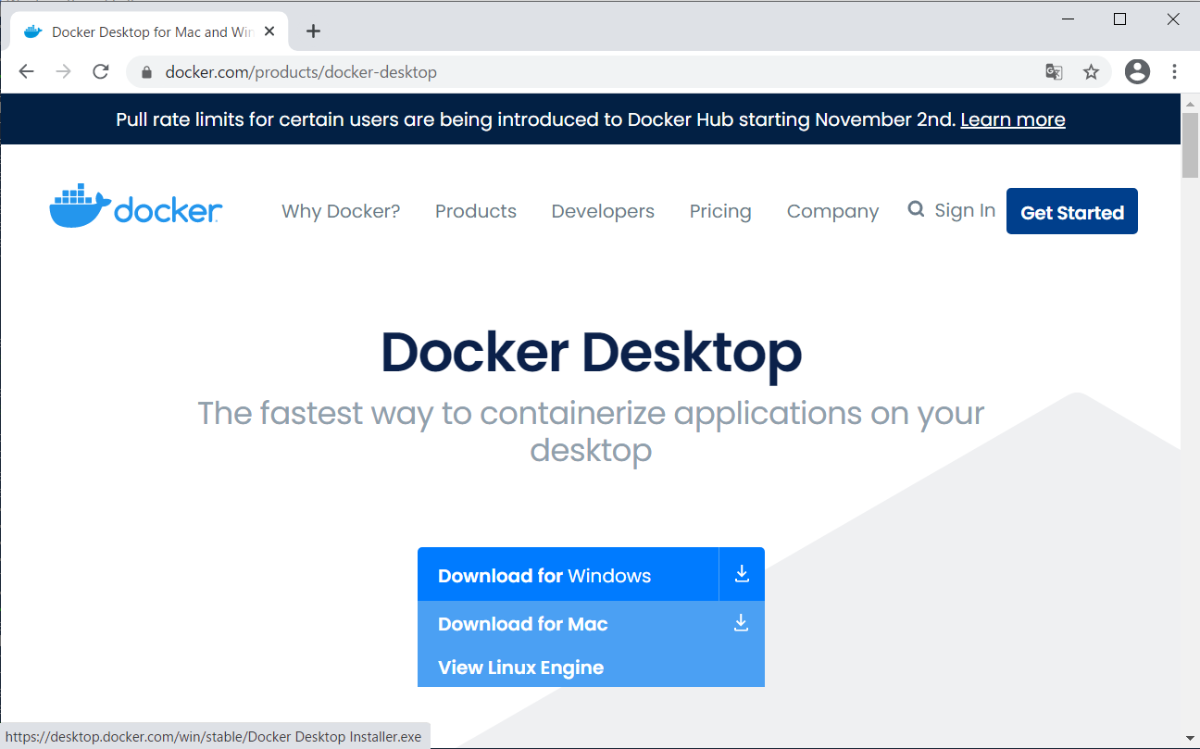Click Download for Mac button
The height and width of the screenshot is (749, 1200).
point(523,624)
